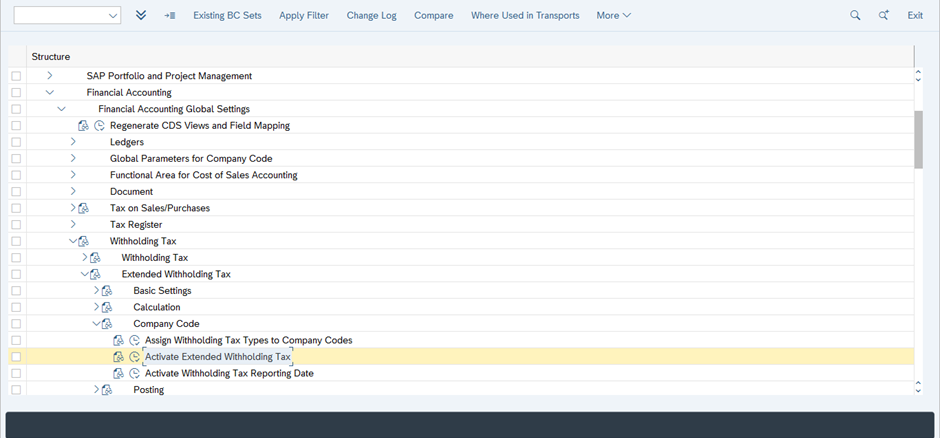Open the command field dropdown arrow
The image size is (940, 438).
[x=113, y=16]
